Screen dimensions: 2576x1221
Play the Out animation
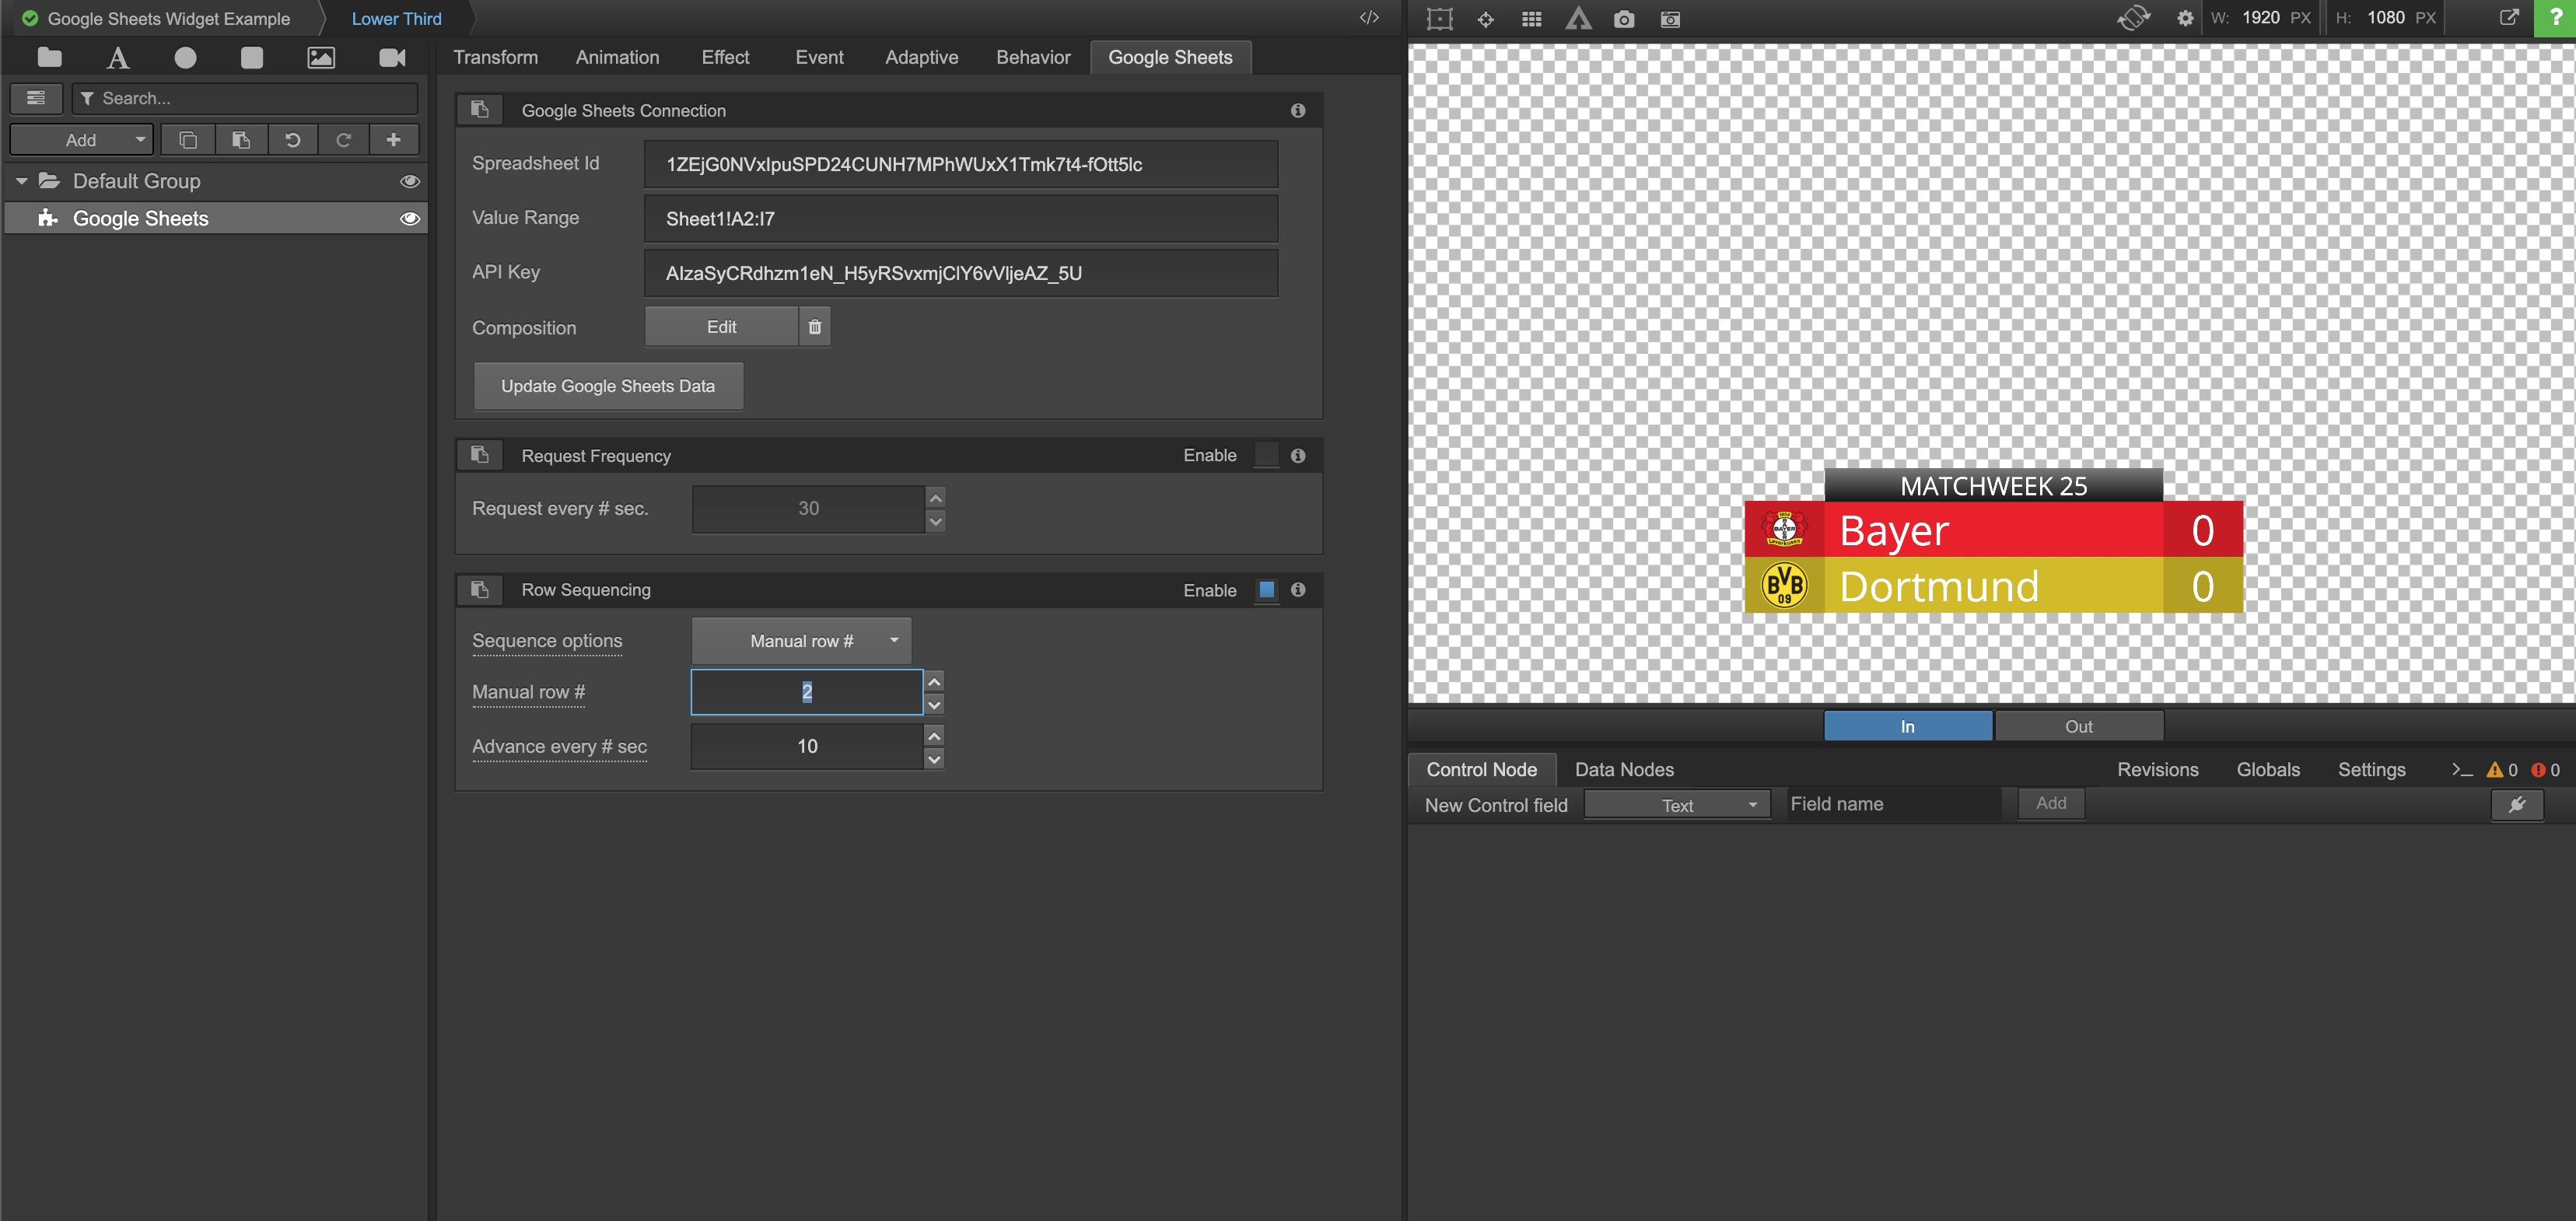(x=2078, y=726)
